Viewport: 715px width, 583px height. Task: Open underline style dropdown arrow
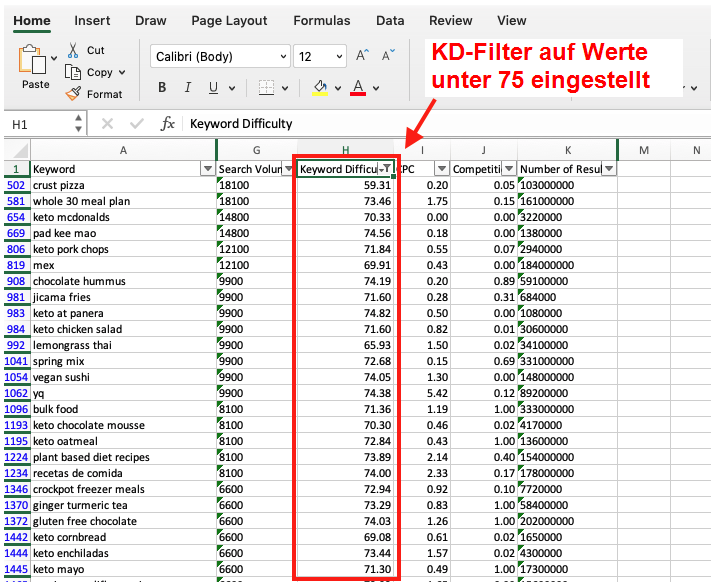click(x=232, y=88)
